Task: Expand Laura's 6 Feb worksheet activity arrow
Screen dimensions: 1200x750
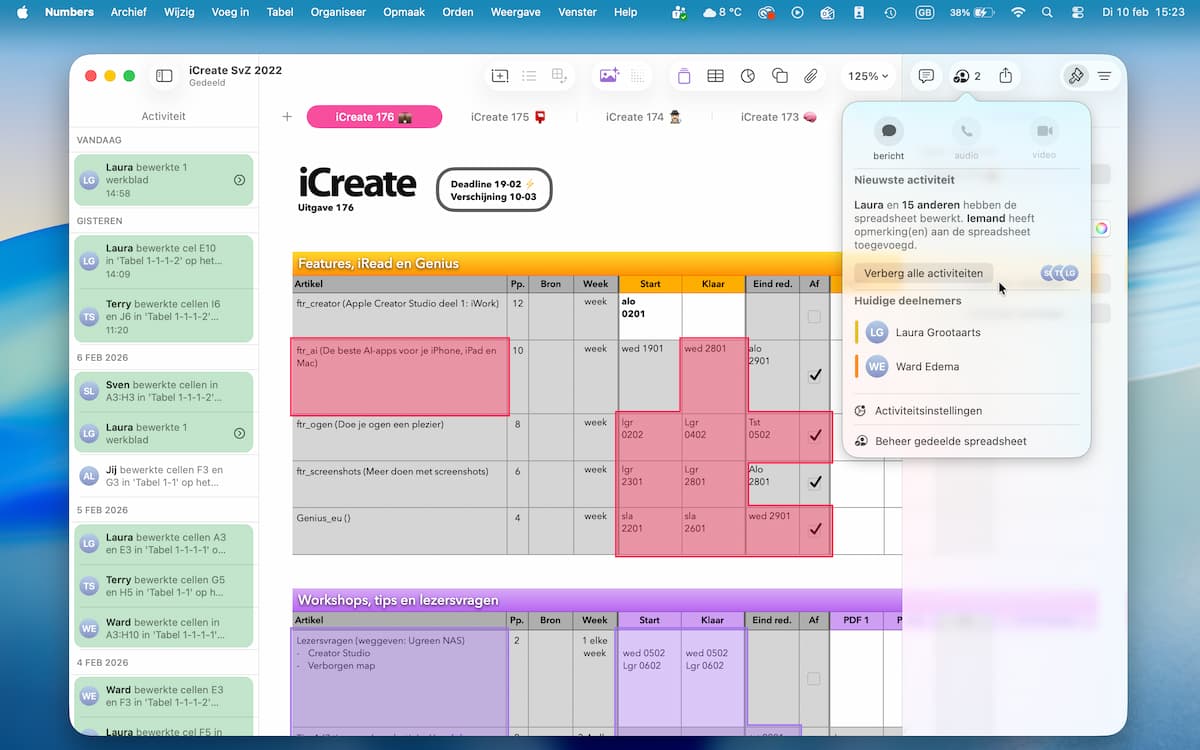Action: tap(239, 433)
